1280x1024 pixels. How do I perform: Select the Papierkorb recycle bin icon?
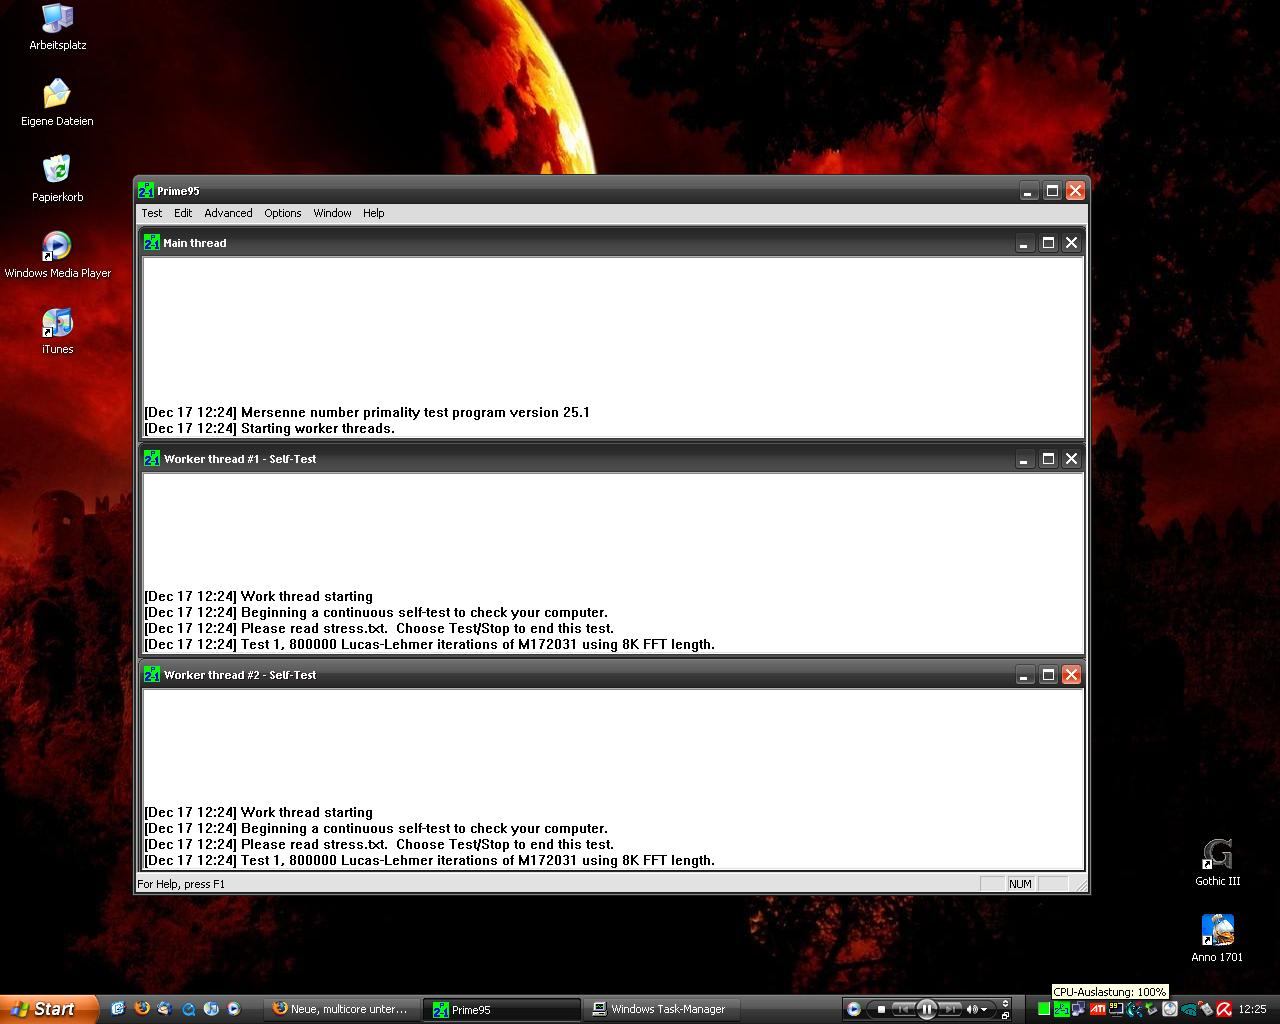tap(57, 178)
